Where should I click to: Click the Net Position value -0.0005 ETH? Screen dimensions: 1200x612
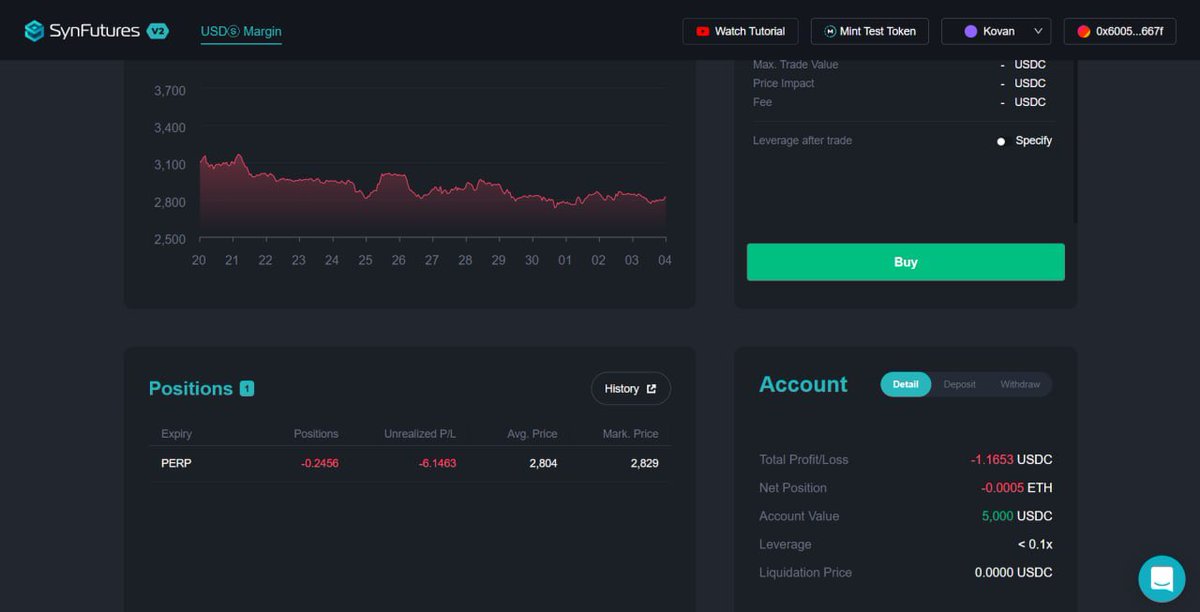tap(1016, 488)
